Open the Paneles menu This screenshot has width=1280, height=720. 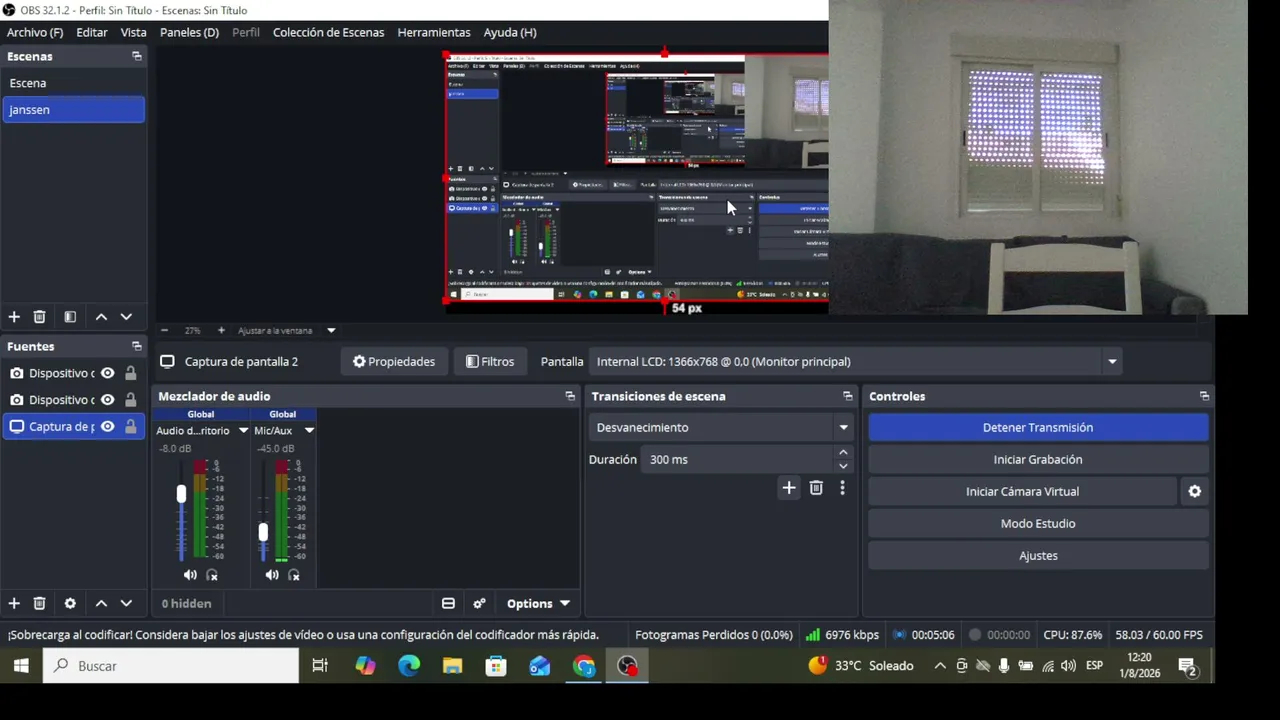189,32
